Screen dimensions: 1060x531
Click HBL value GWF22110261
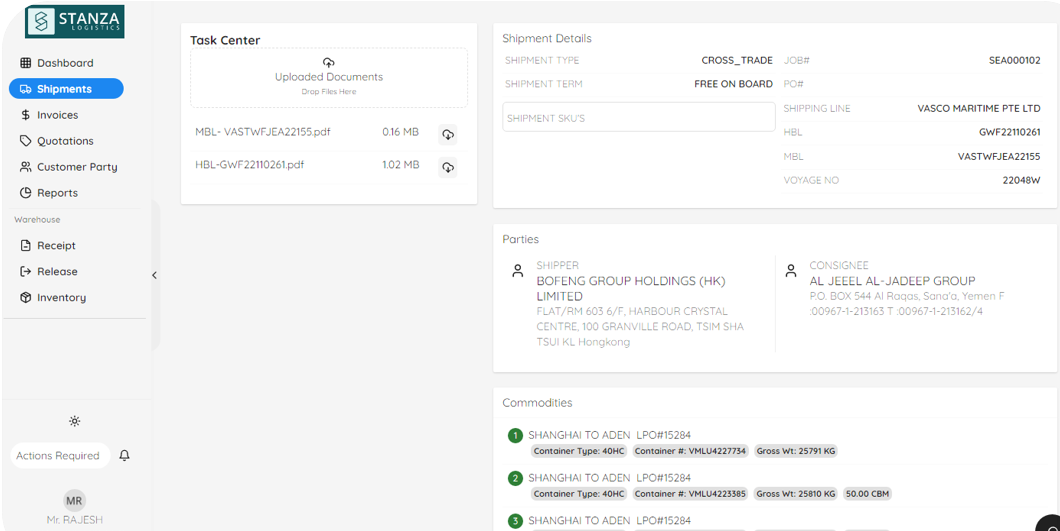1009,132
